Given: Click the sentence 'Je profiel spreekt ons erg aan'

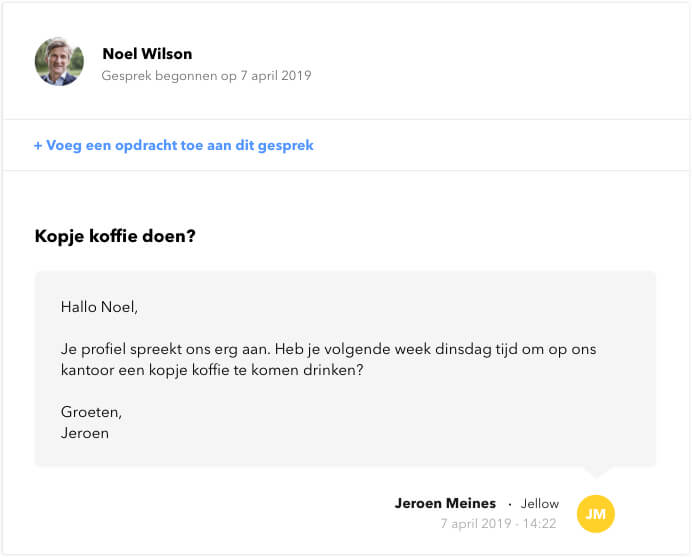Looking at the screenshot, I should [x=165, y=349].
